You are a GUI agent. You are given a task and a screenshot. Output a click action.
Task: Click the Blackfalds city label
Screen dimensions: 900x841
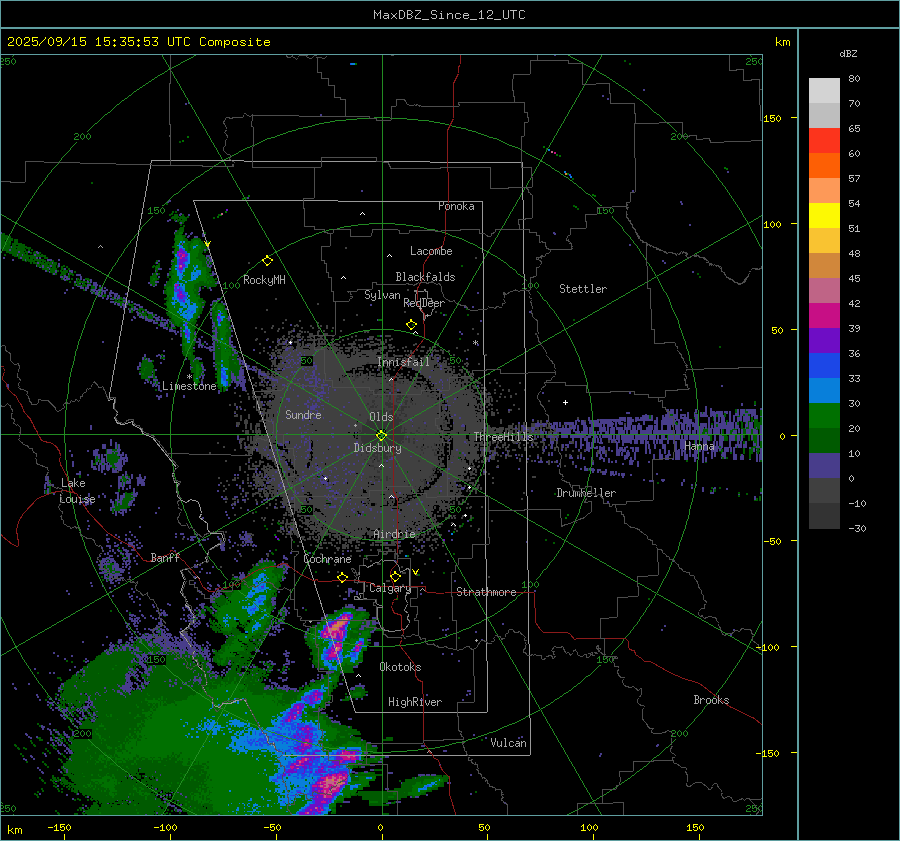(425, 277)
